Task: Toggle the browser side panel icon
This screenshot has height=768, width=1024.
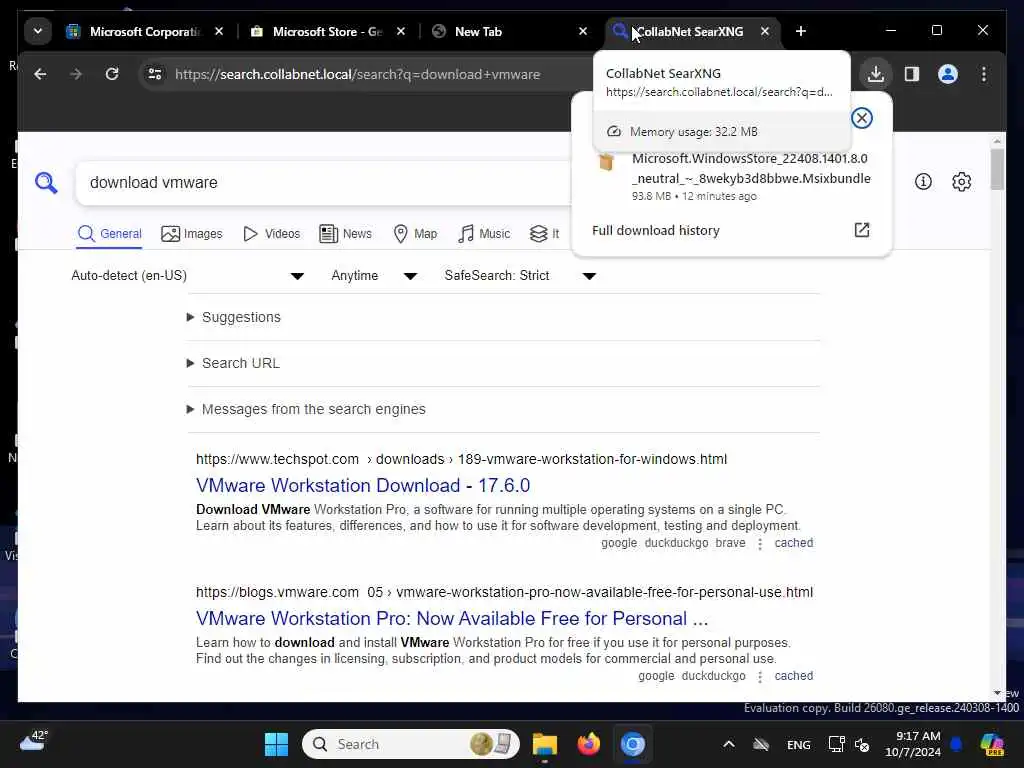Action: pyautogui.click(x=912, y=74)
